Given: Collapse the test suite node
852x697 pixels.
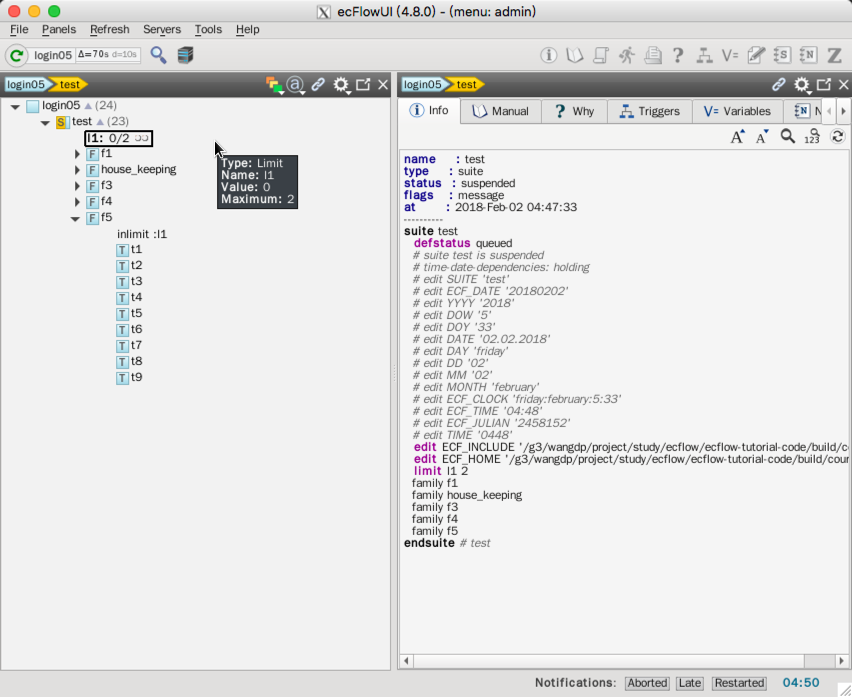Looking at the screenshot, I should [45, 123].
